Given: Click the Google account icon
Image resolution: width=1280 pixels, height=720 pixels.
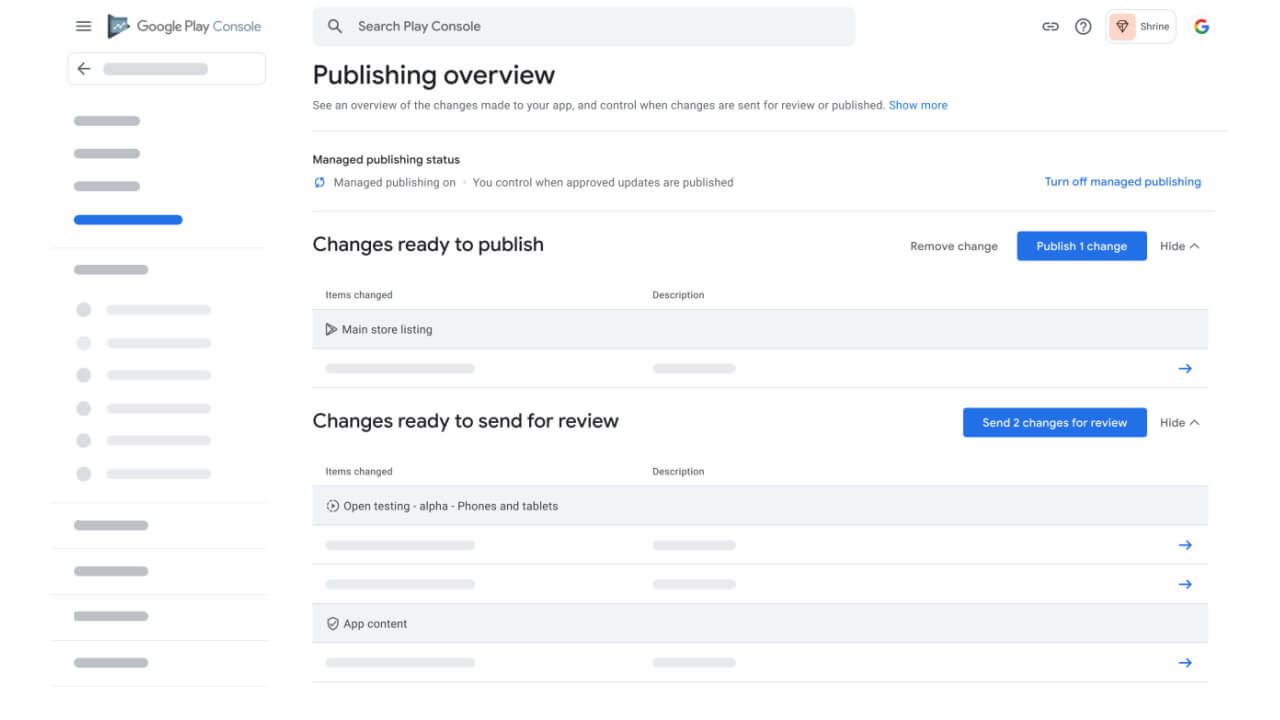Looking at the screenshot, I should click(x=1202, y=27).
